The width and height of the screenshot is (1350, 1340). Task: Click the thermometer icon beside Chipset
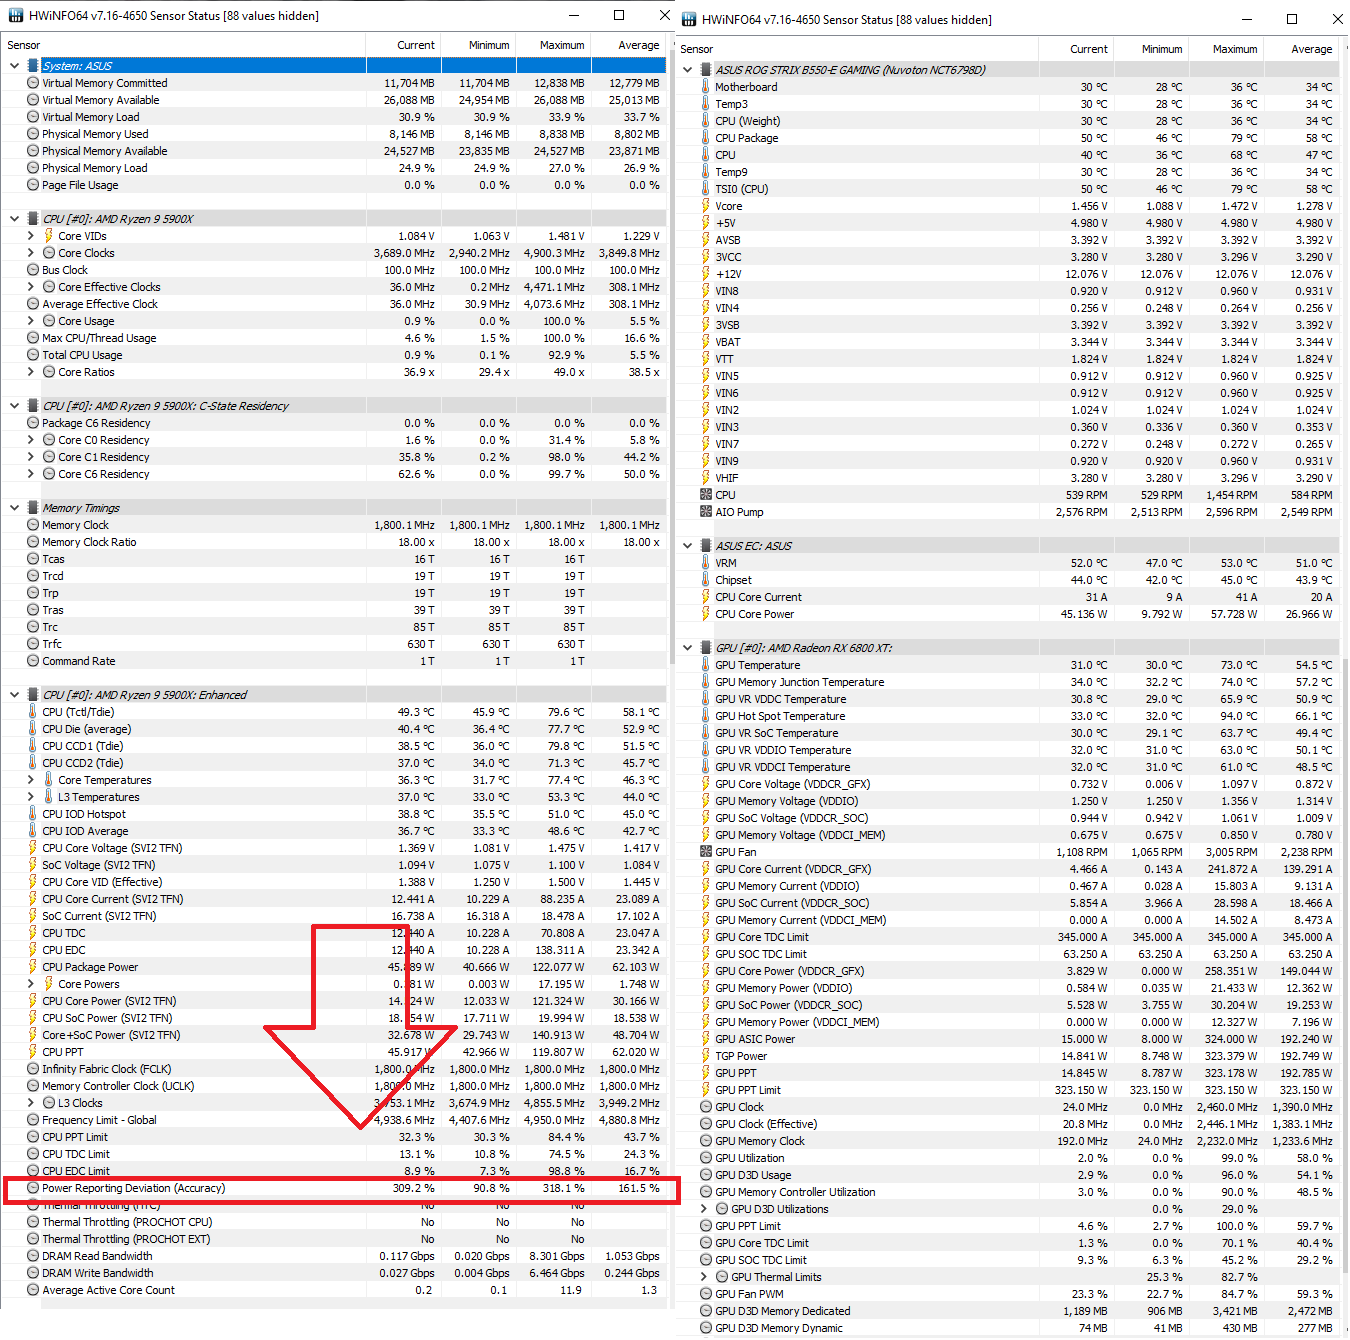706,580
